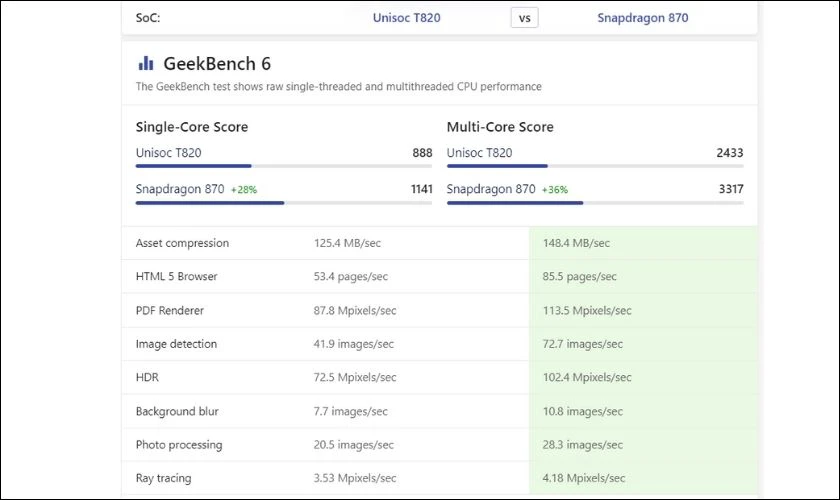Click the GeekBench 6 bar chart icon
The width and height of the screenshot is (840, 500).
tap(146, 63)
